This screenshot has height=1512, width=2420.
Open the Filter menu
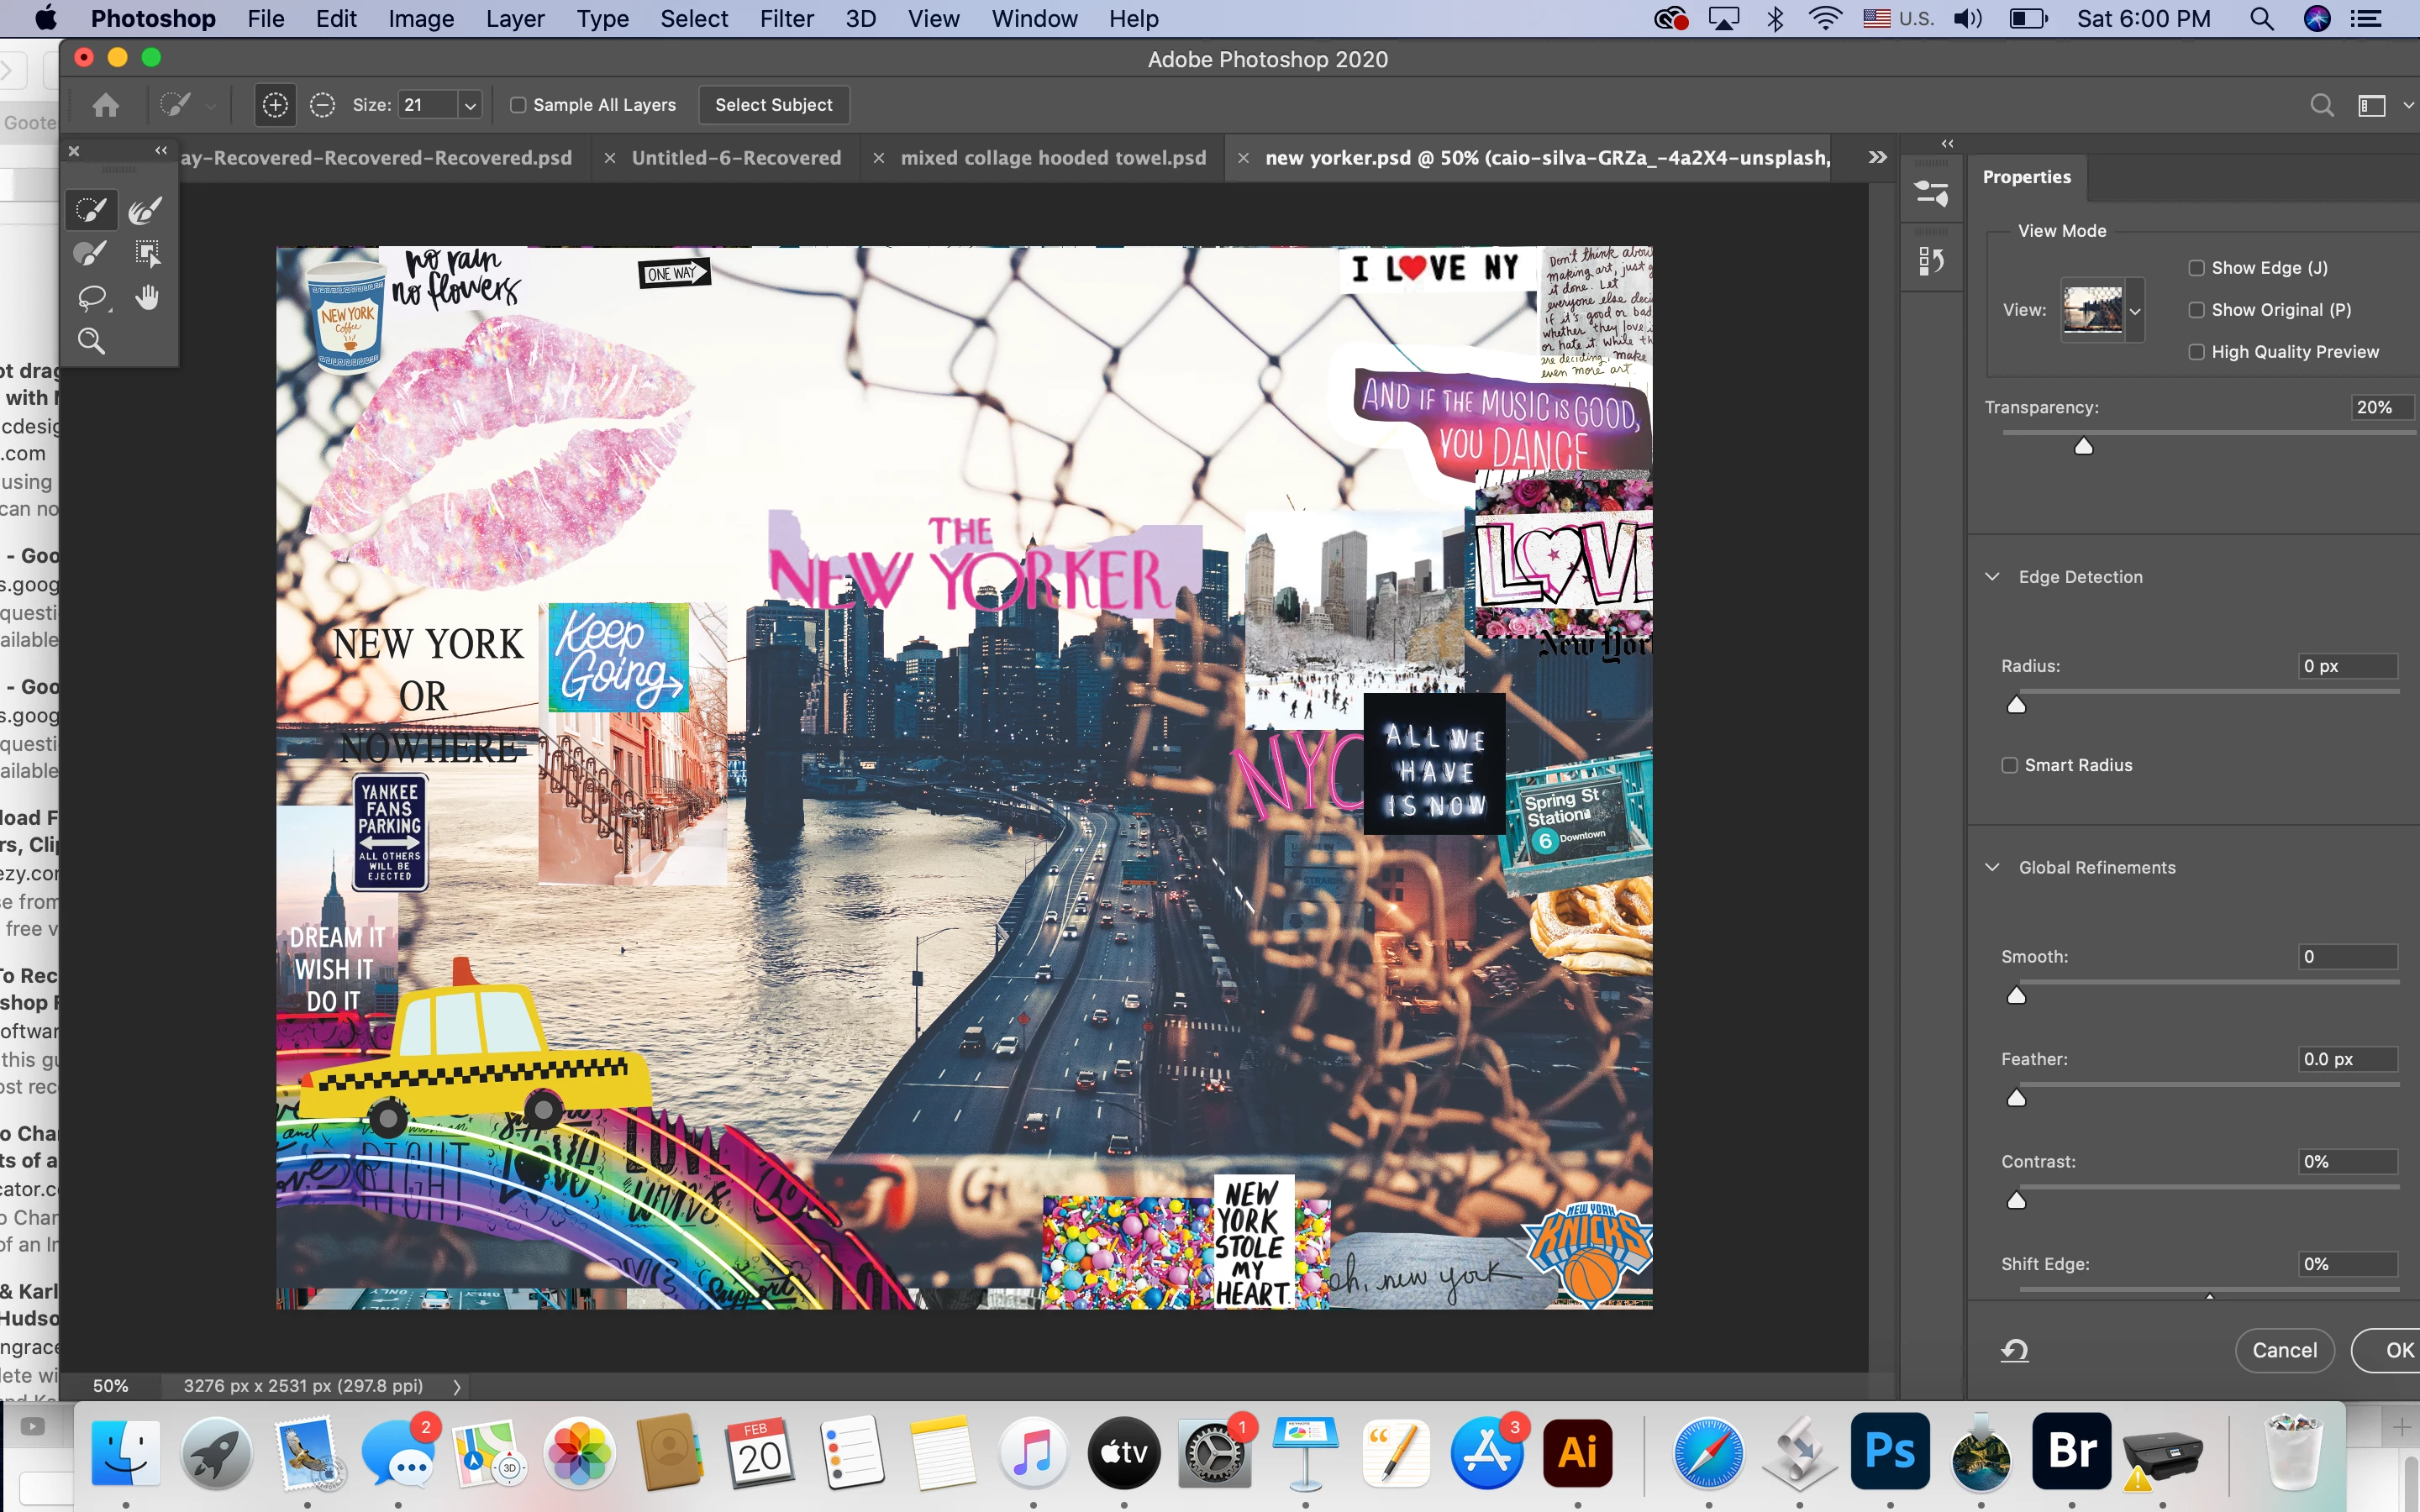[x=786, y=19]
